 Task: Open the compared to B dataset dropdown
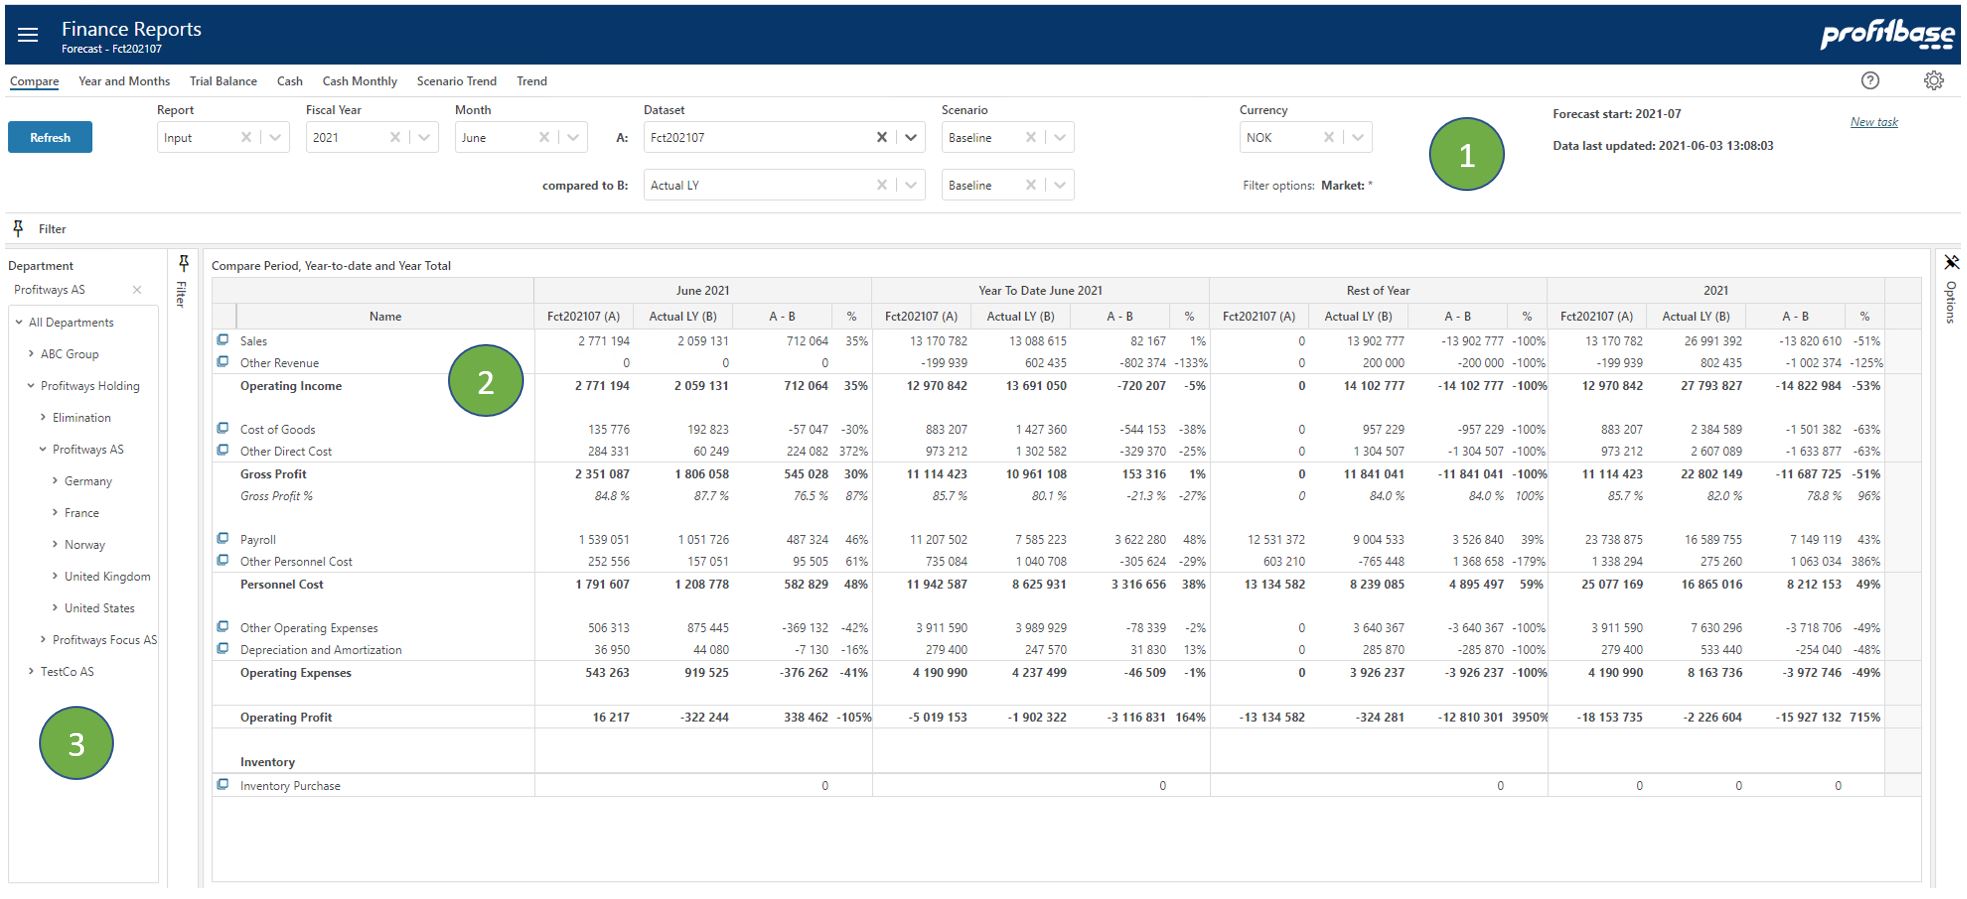[x=911, y=185]
